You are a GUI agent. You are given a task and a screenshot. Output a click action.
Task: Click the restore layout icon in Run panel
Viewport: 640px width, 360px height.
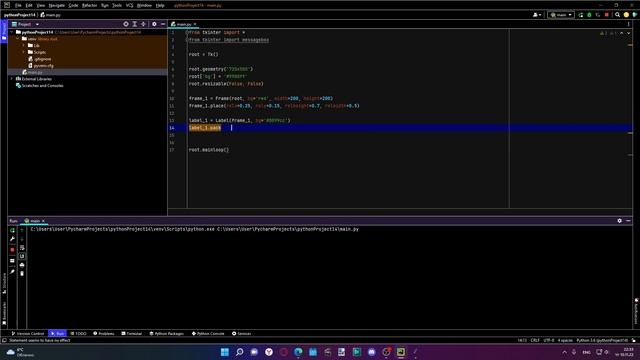(12, 261)
